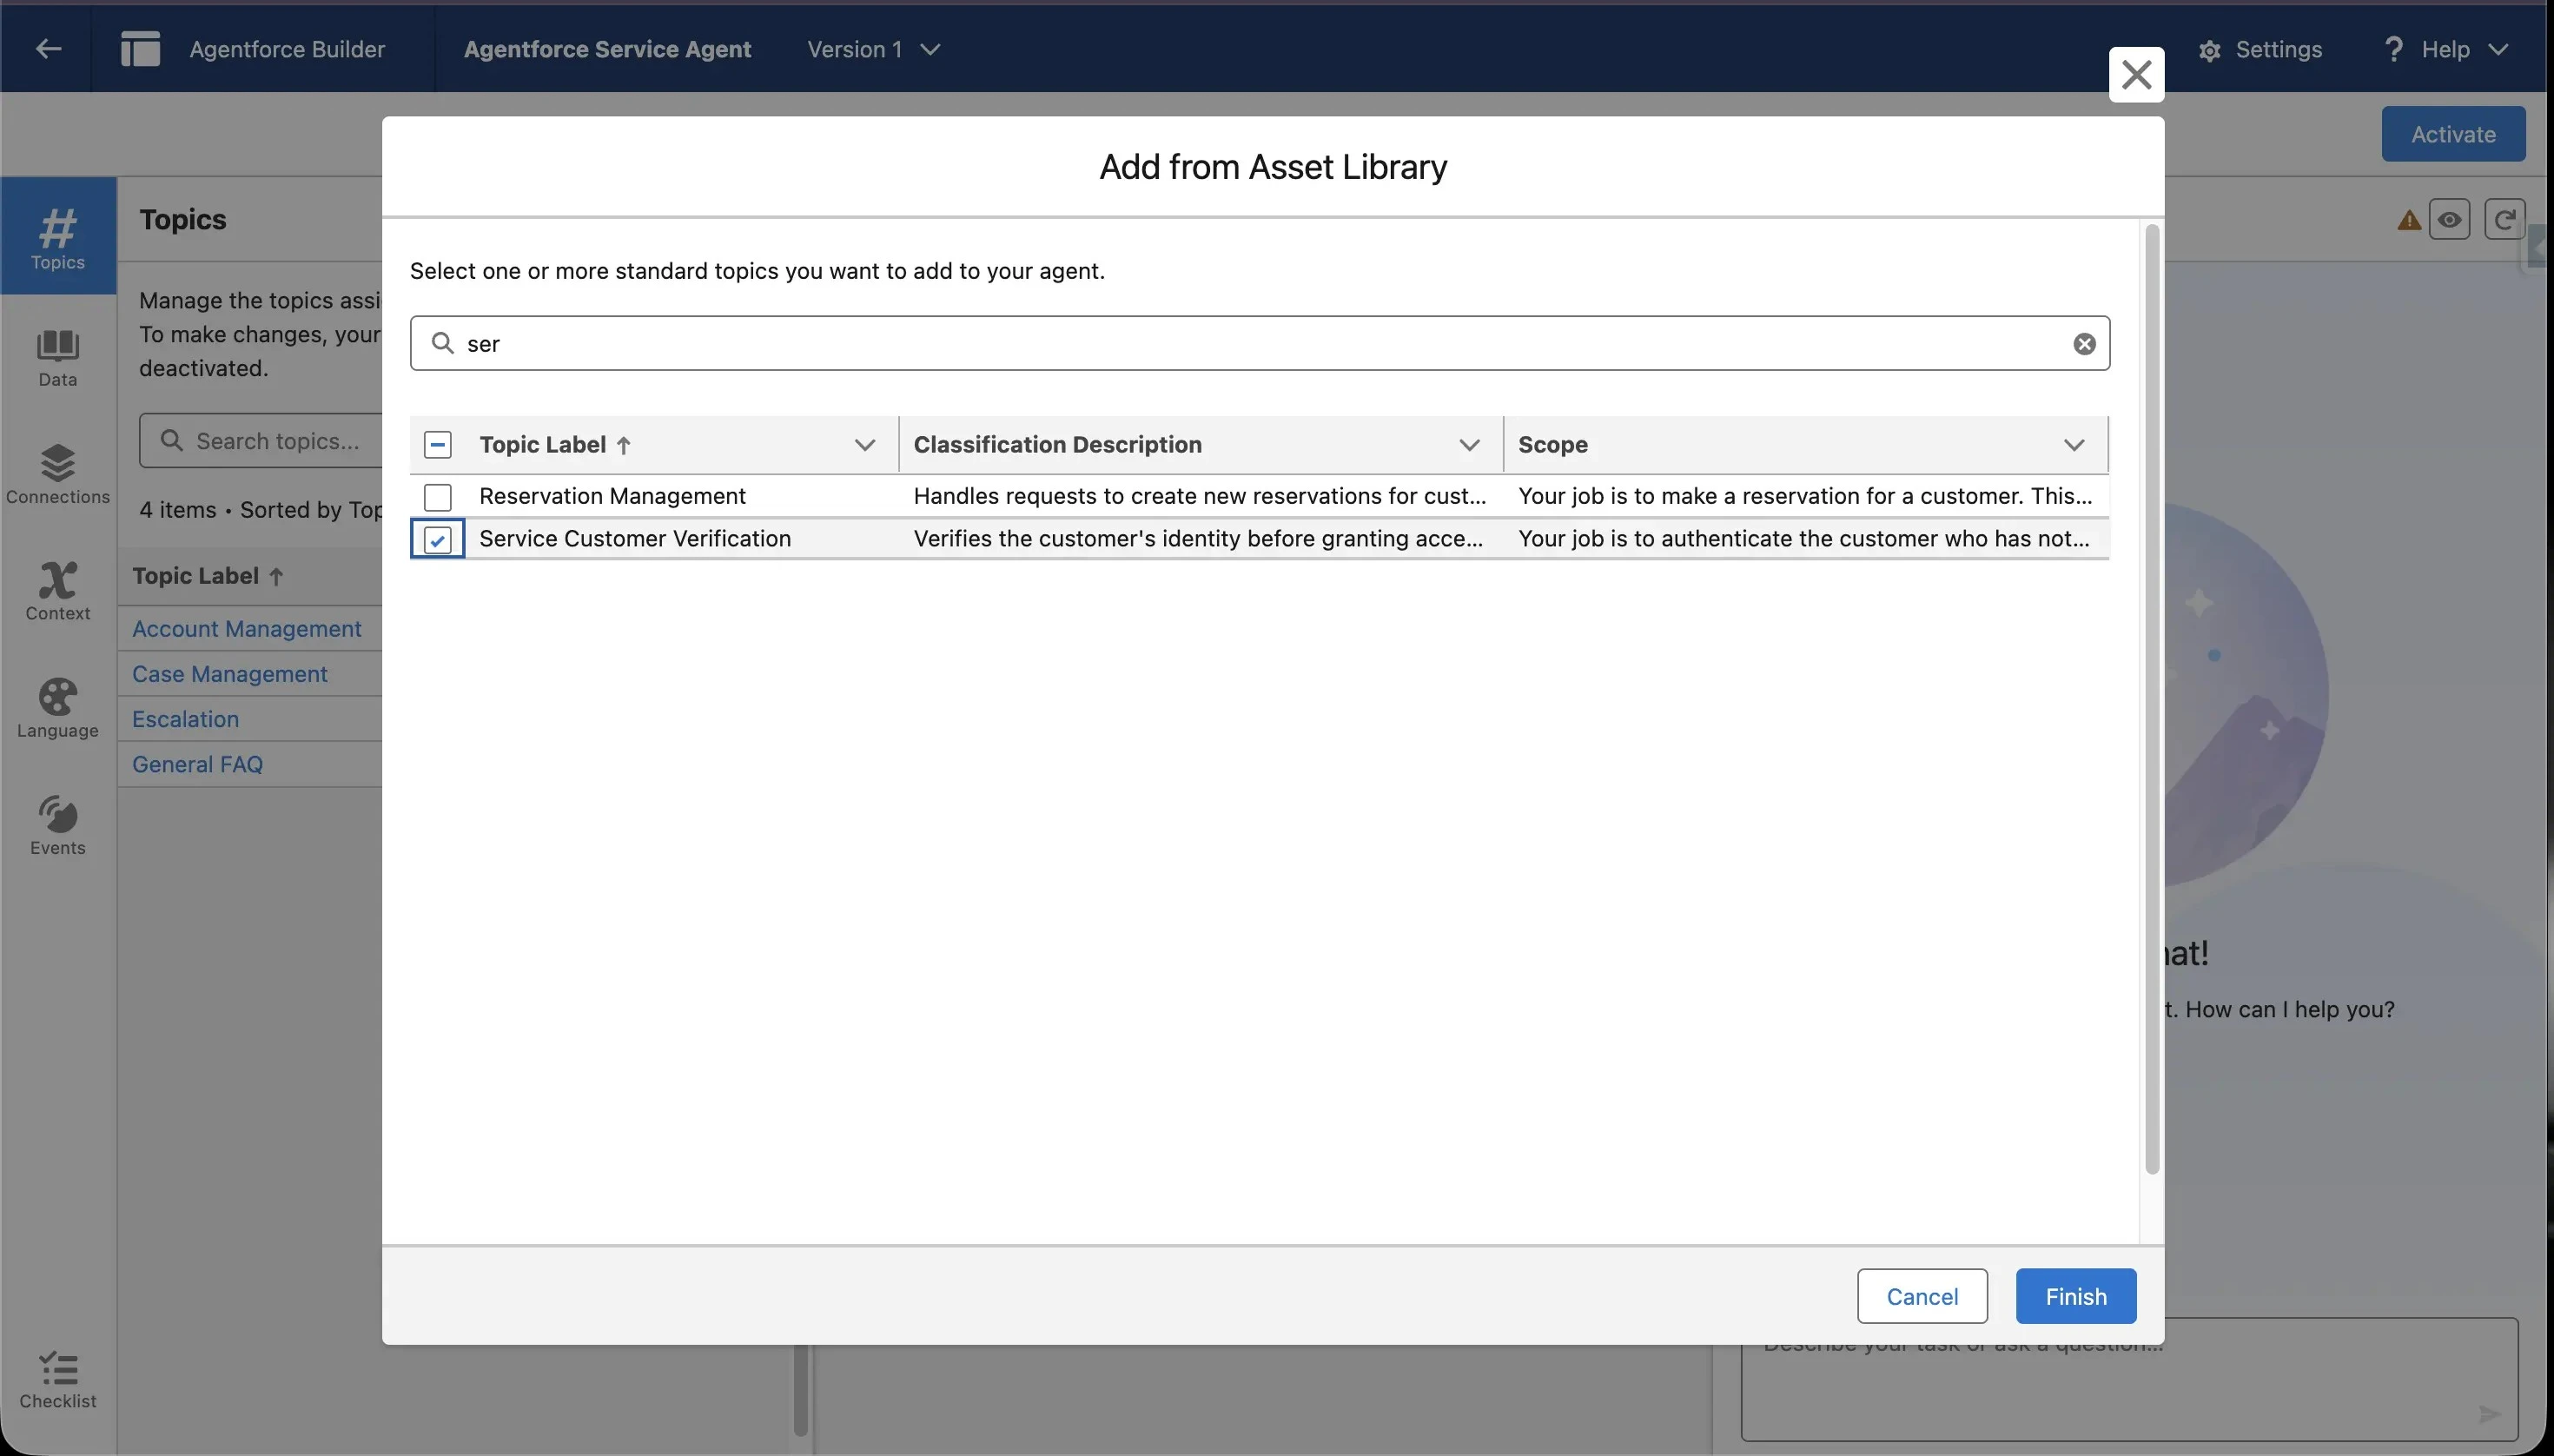Viewport: 2554px width, 1456px height.
Task: Expand Topic Label column menu chevron
Action: (x=864, y=445)
